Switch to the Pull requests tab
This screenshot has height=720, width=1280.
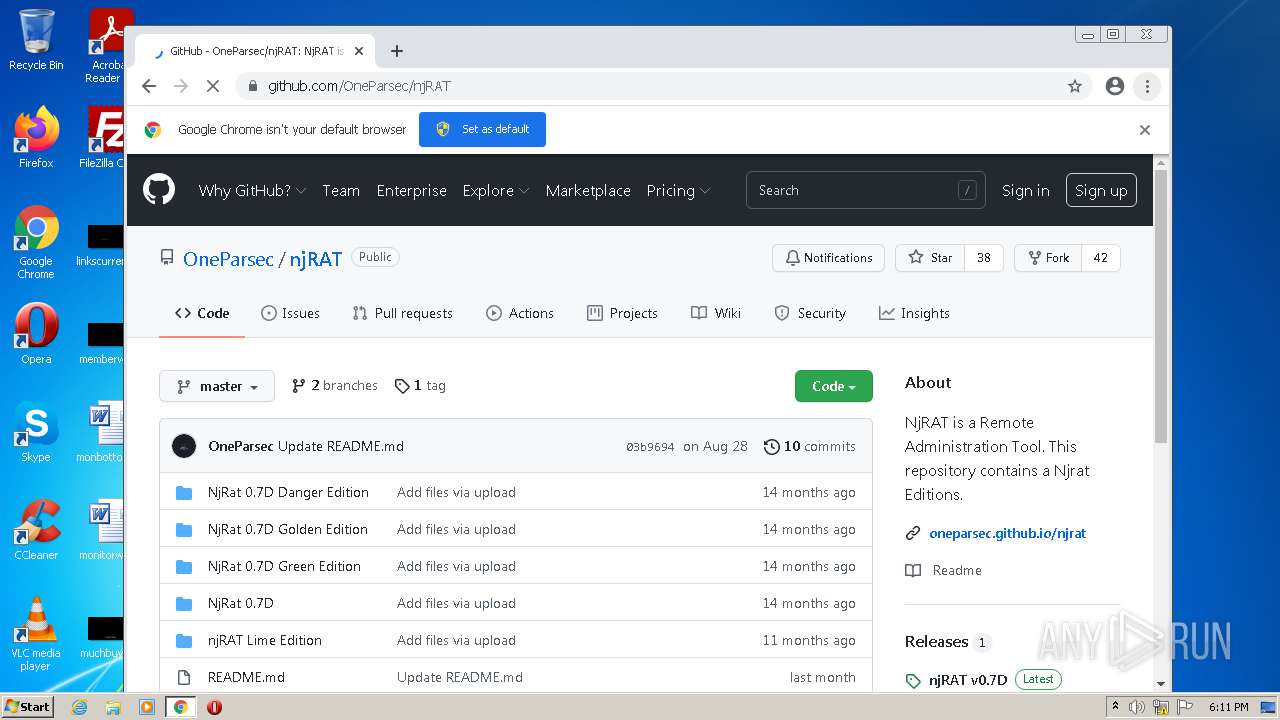click(403, 313)
